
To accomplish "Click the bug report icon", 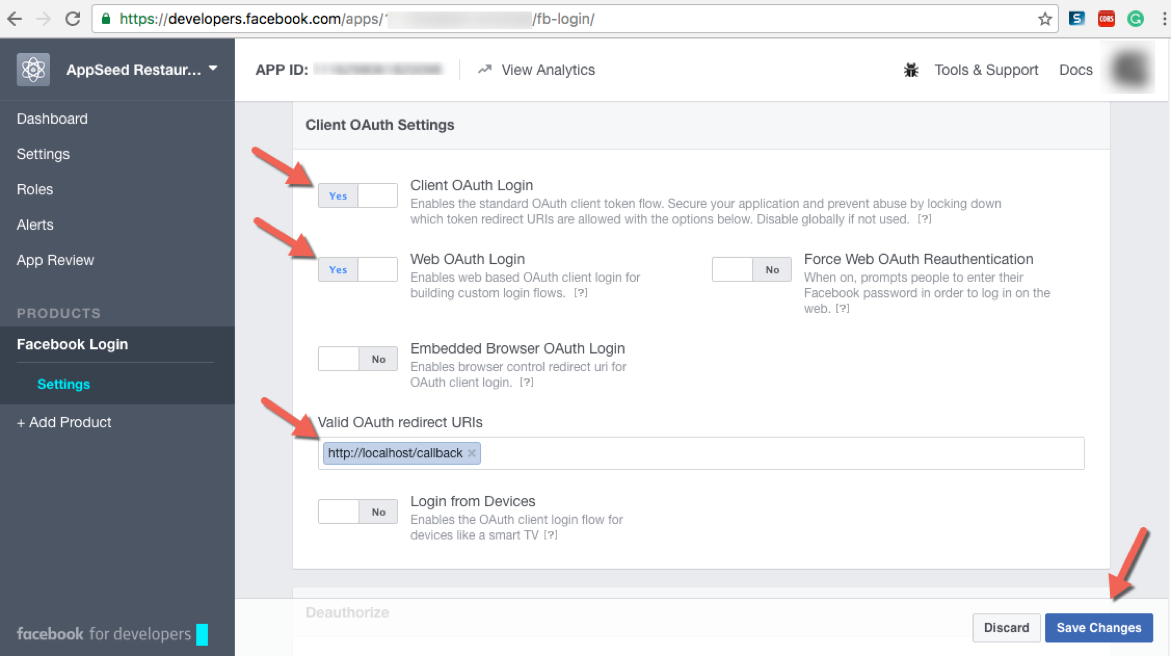I will click(911, 70).
